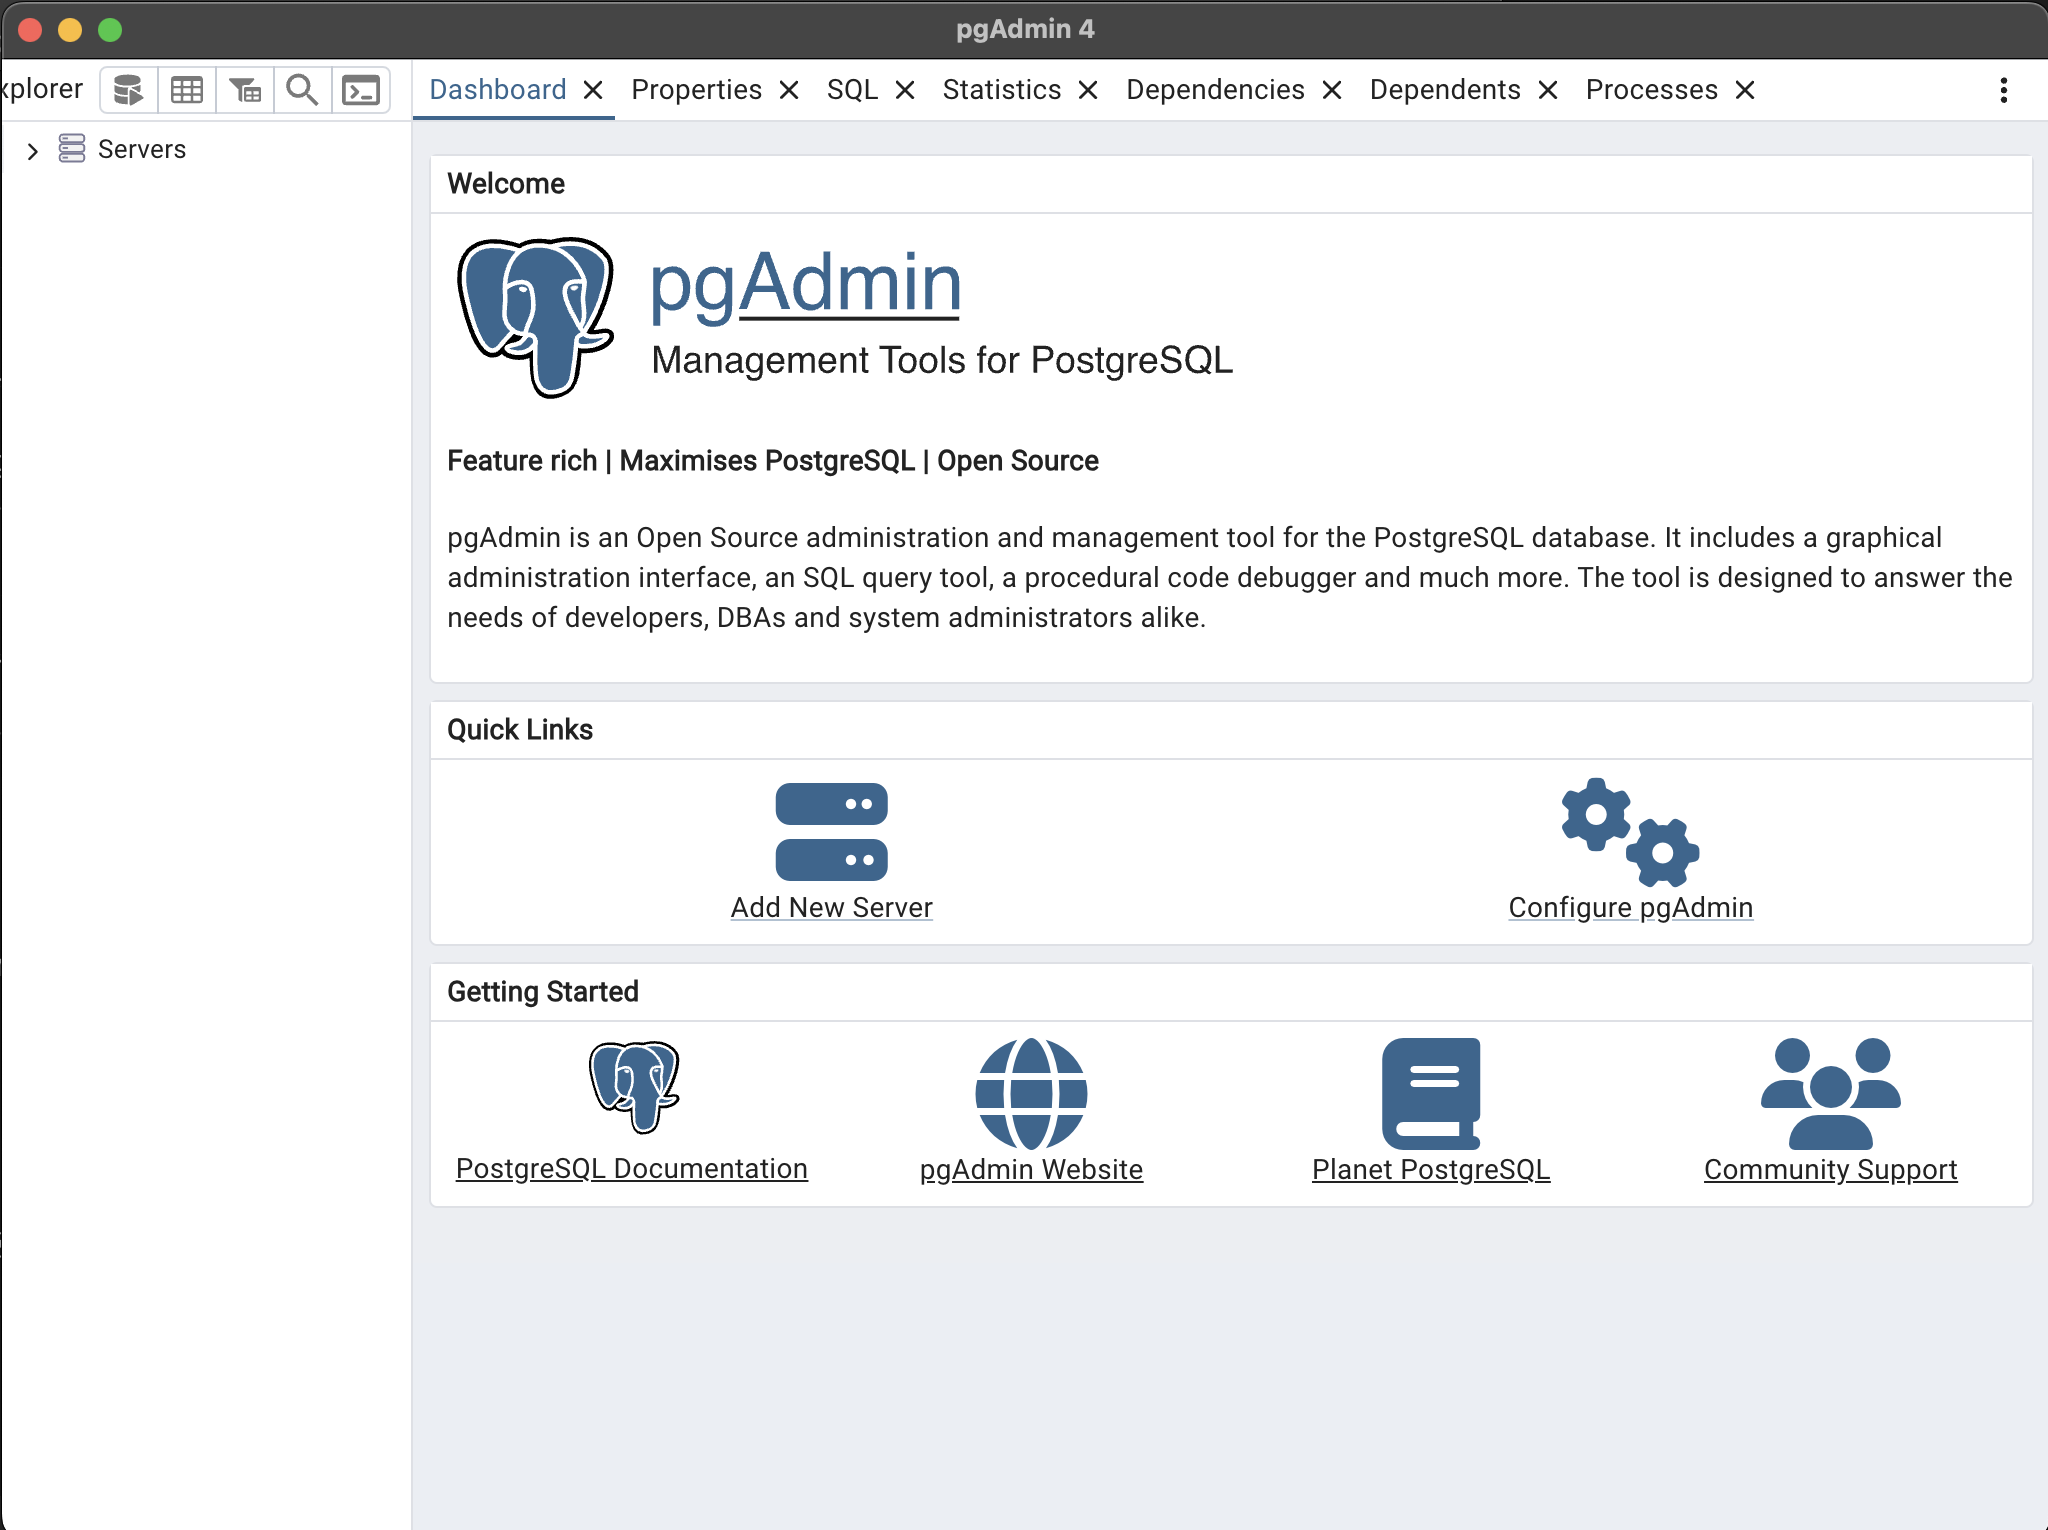This screenshot has width=2048, height=1530.
Task: Click the pgAdmin Website globe icon
Action: click(x=1031, y=1094)
